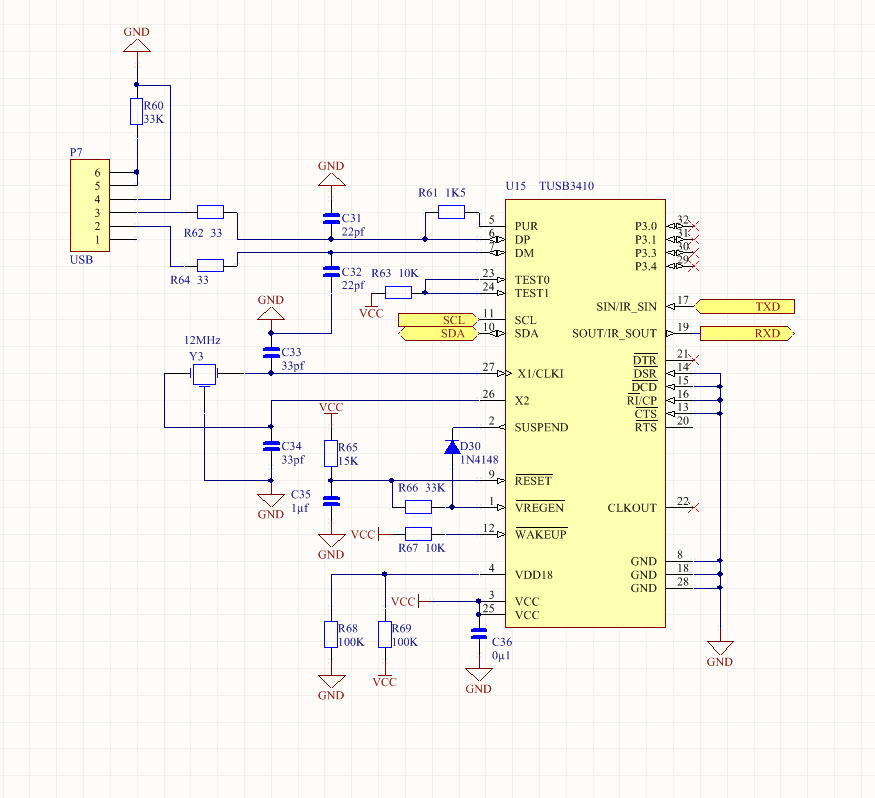Click the "RESET" pin name

pyautogui.click(x=533, y=481)
